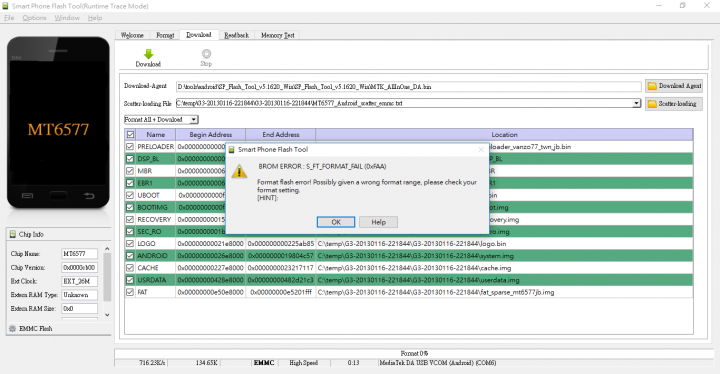Click the Extern RAM Type field
This screenshot has height=374, width=720.
pos(79,295)
